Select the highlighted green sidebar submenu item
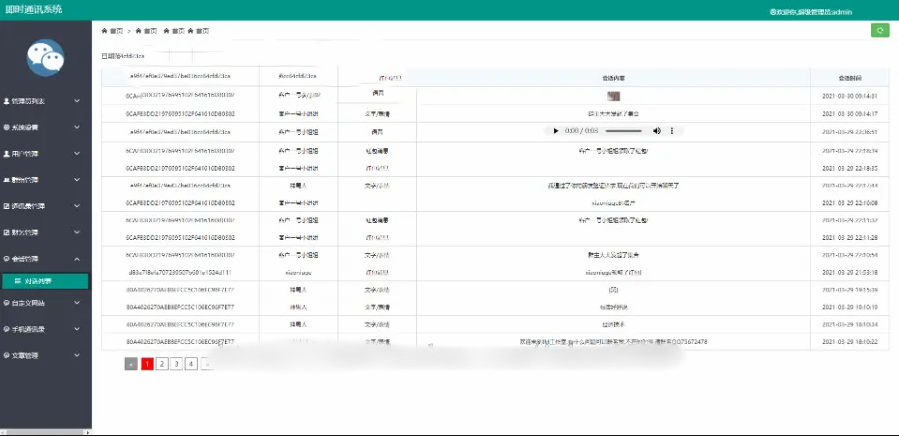This screenshot has width=899, height=436. tap(45, 281)
